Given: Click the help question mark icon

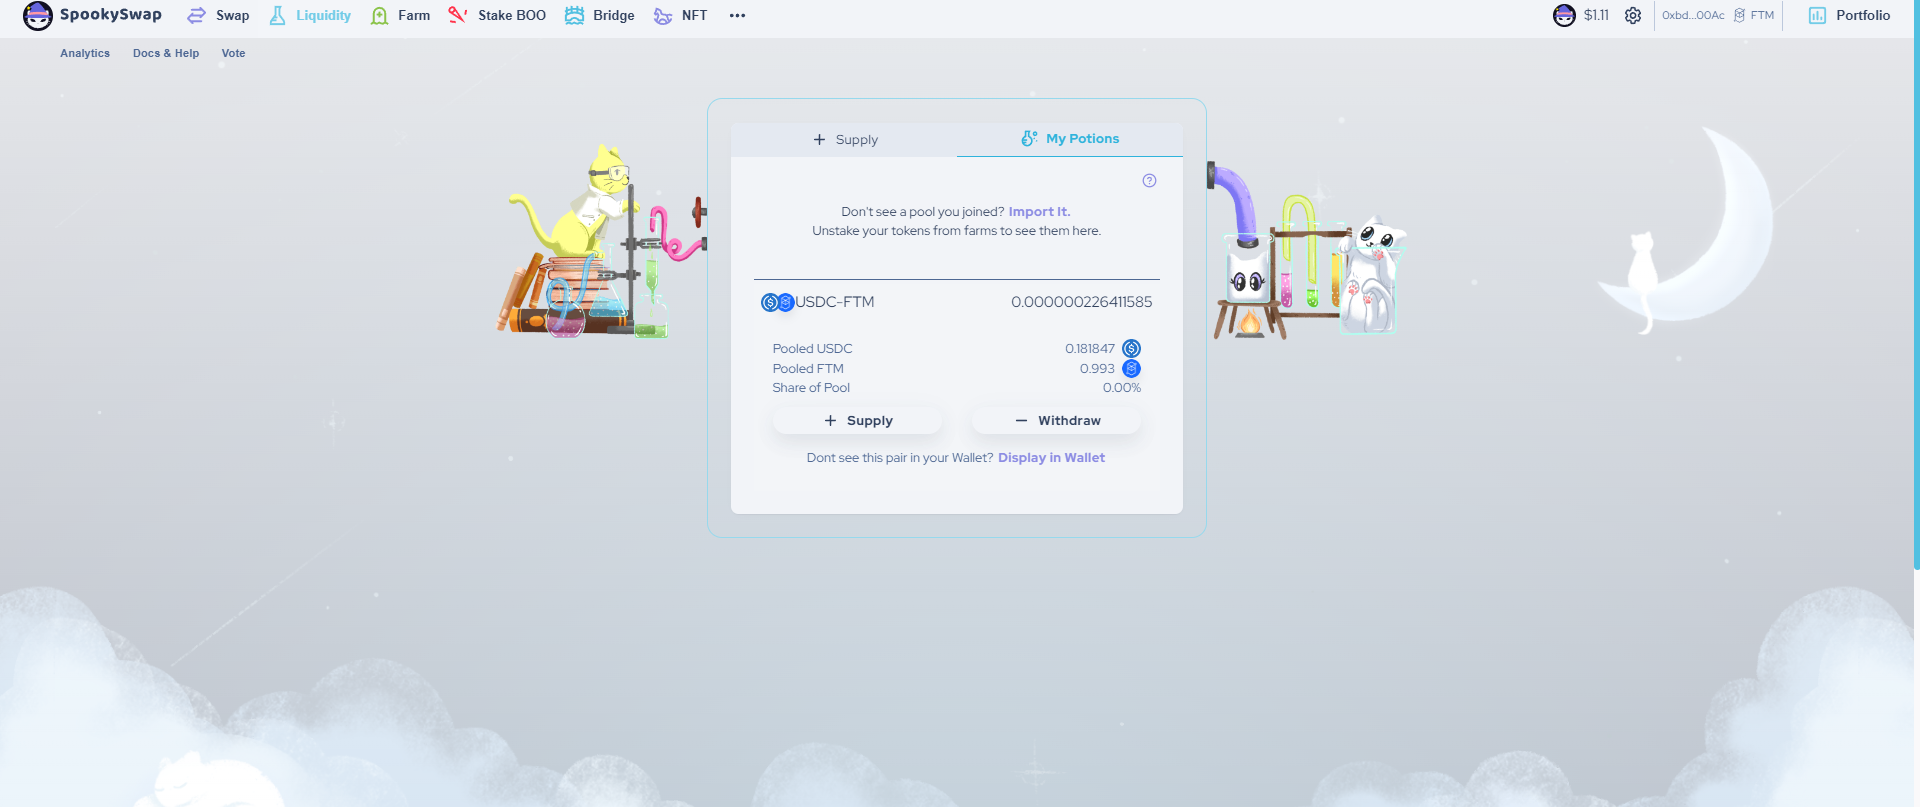Looking at the screenshot, I should coord(1149,181).
